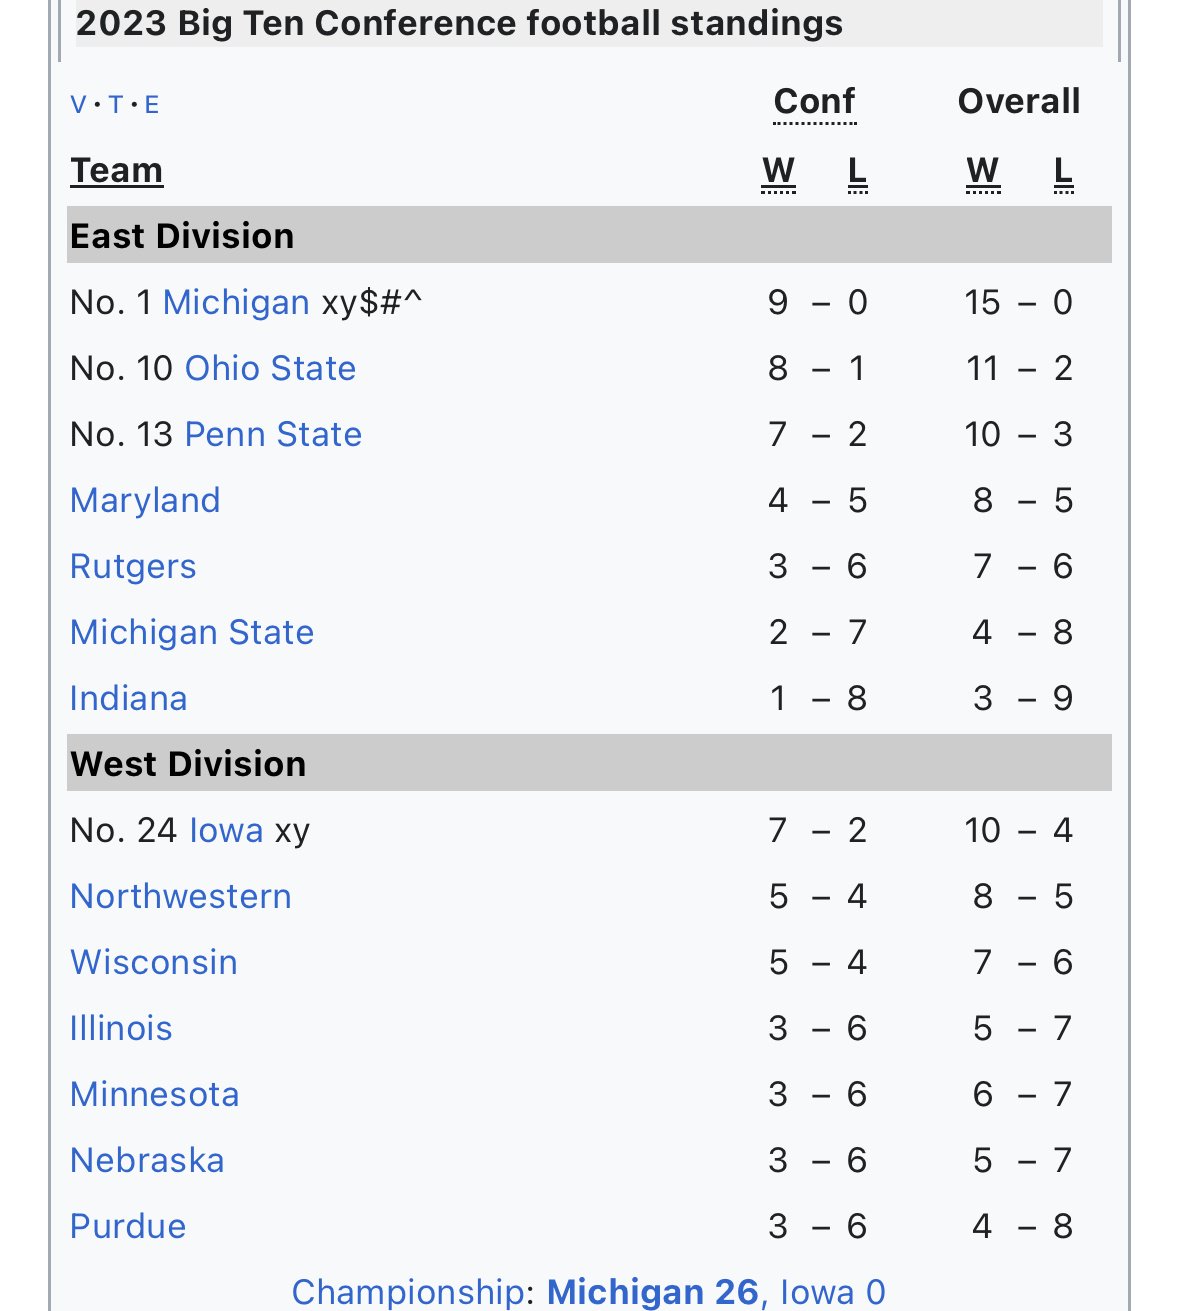The height and width of the screenshot is (1311, 1179).
Task: Go to the Nebraska team page
Action: (147, 1160)
